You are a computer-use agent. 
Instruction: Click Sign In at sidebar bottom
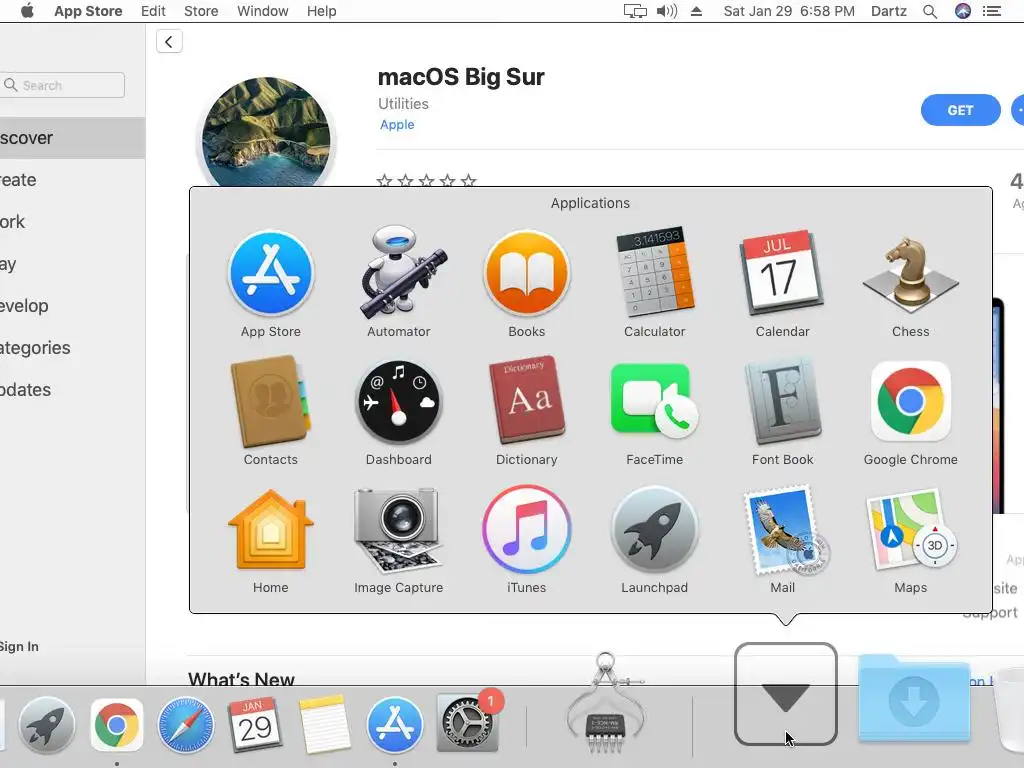[x=20, y=647]
